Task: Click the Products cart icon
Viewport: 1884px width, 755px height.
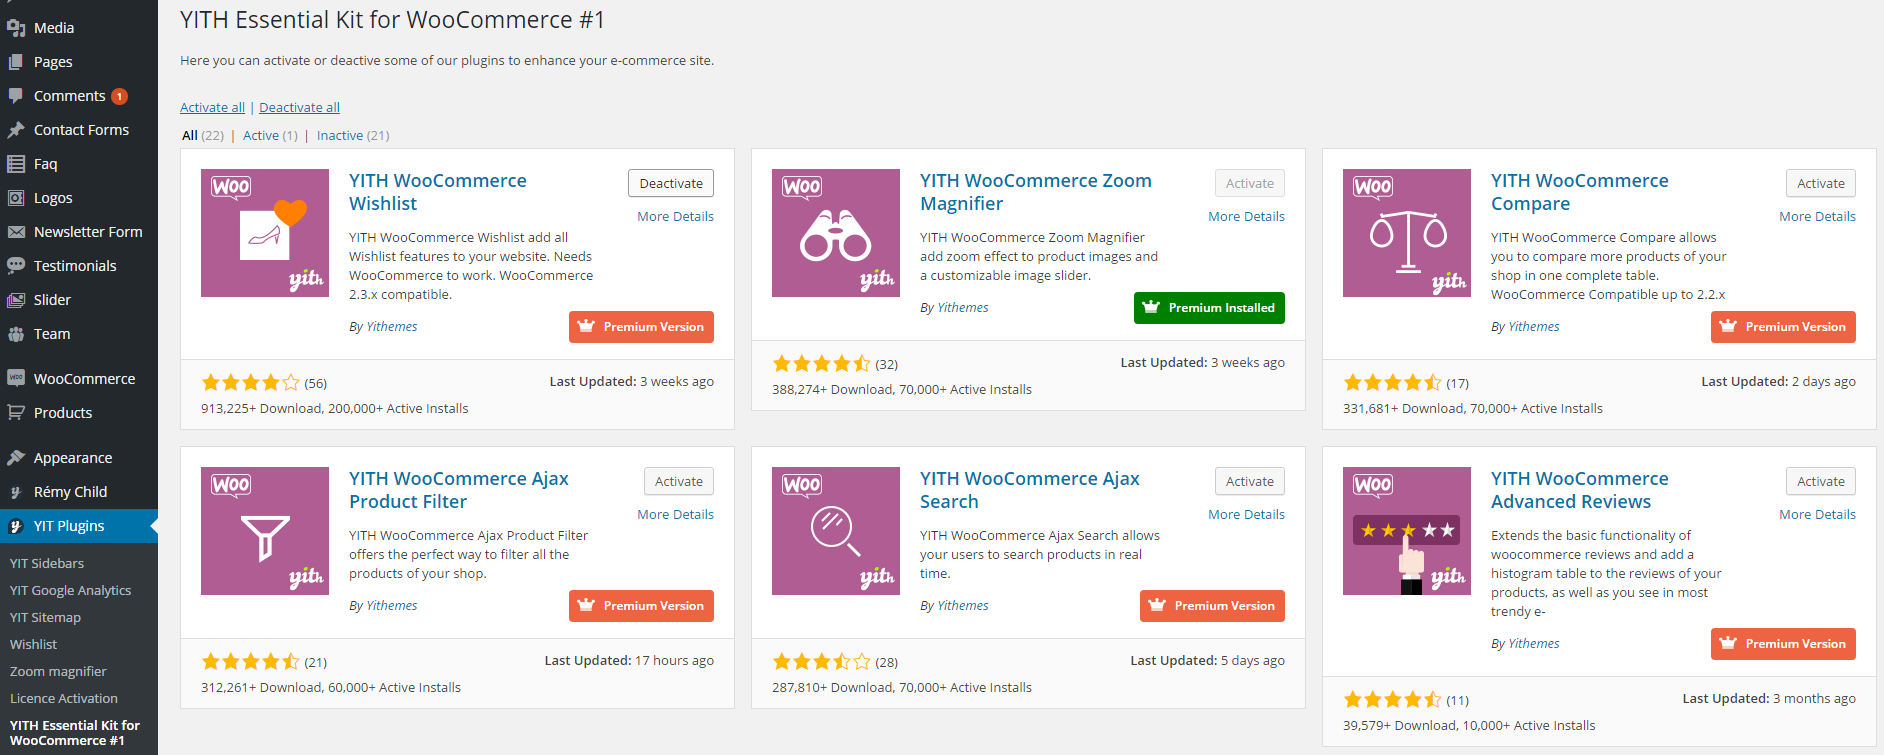Action: (16, 413)
